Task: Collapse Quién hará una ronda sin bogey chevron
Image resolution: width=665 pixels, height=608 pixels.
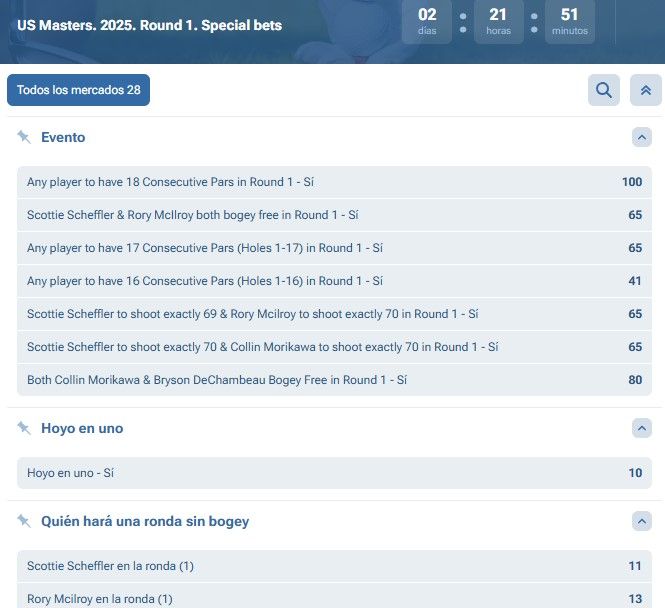Action: (642, 521)
